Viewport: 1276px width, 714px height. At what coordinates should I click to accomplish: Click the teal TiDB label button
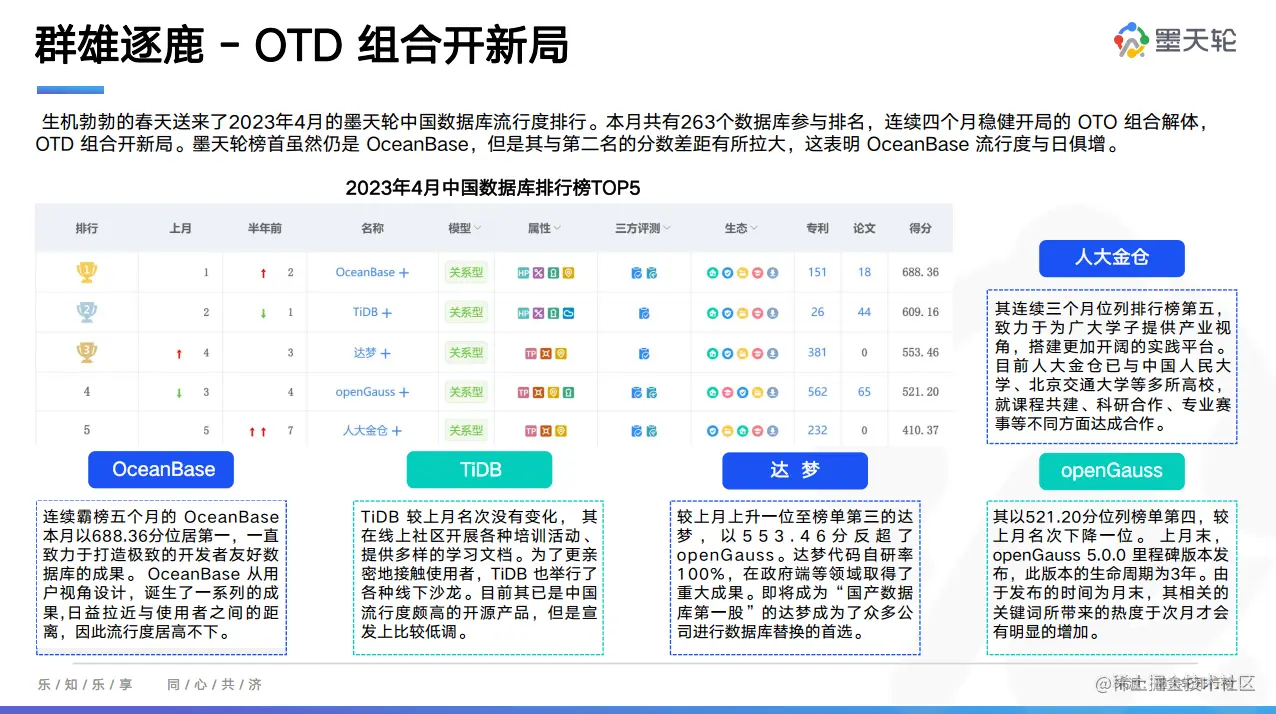point(479,469)
